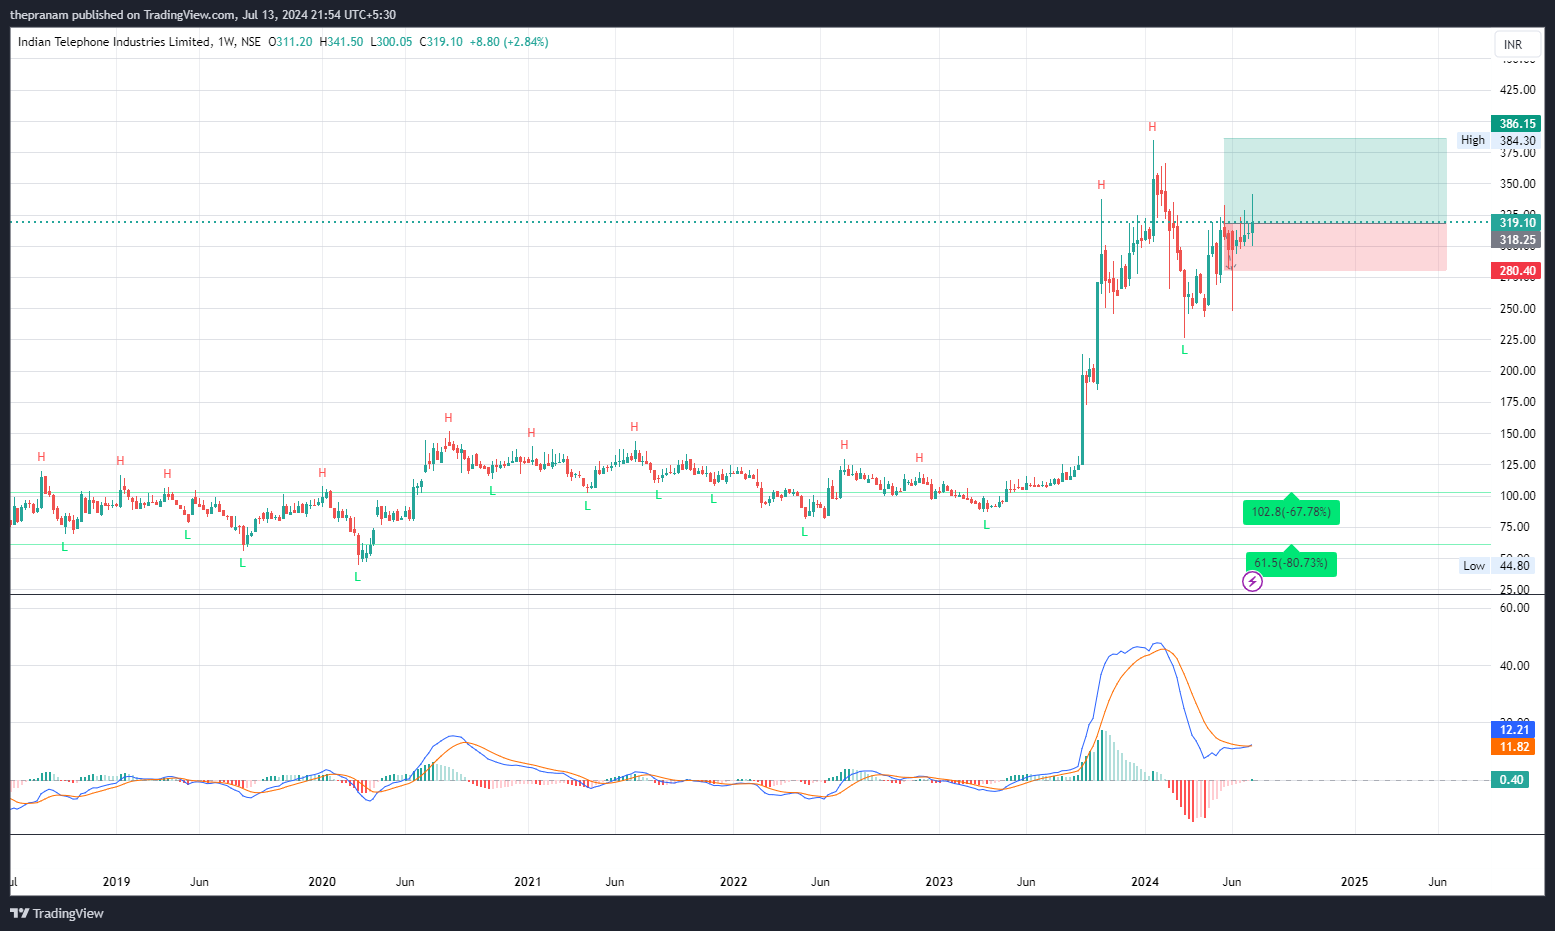Select the 102.8(-67.78%) price callout
The width and height of the screenshot is (1555, 931).
pos(1291,512)
